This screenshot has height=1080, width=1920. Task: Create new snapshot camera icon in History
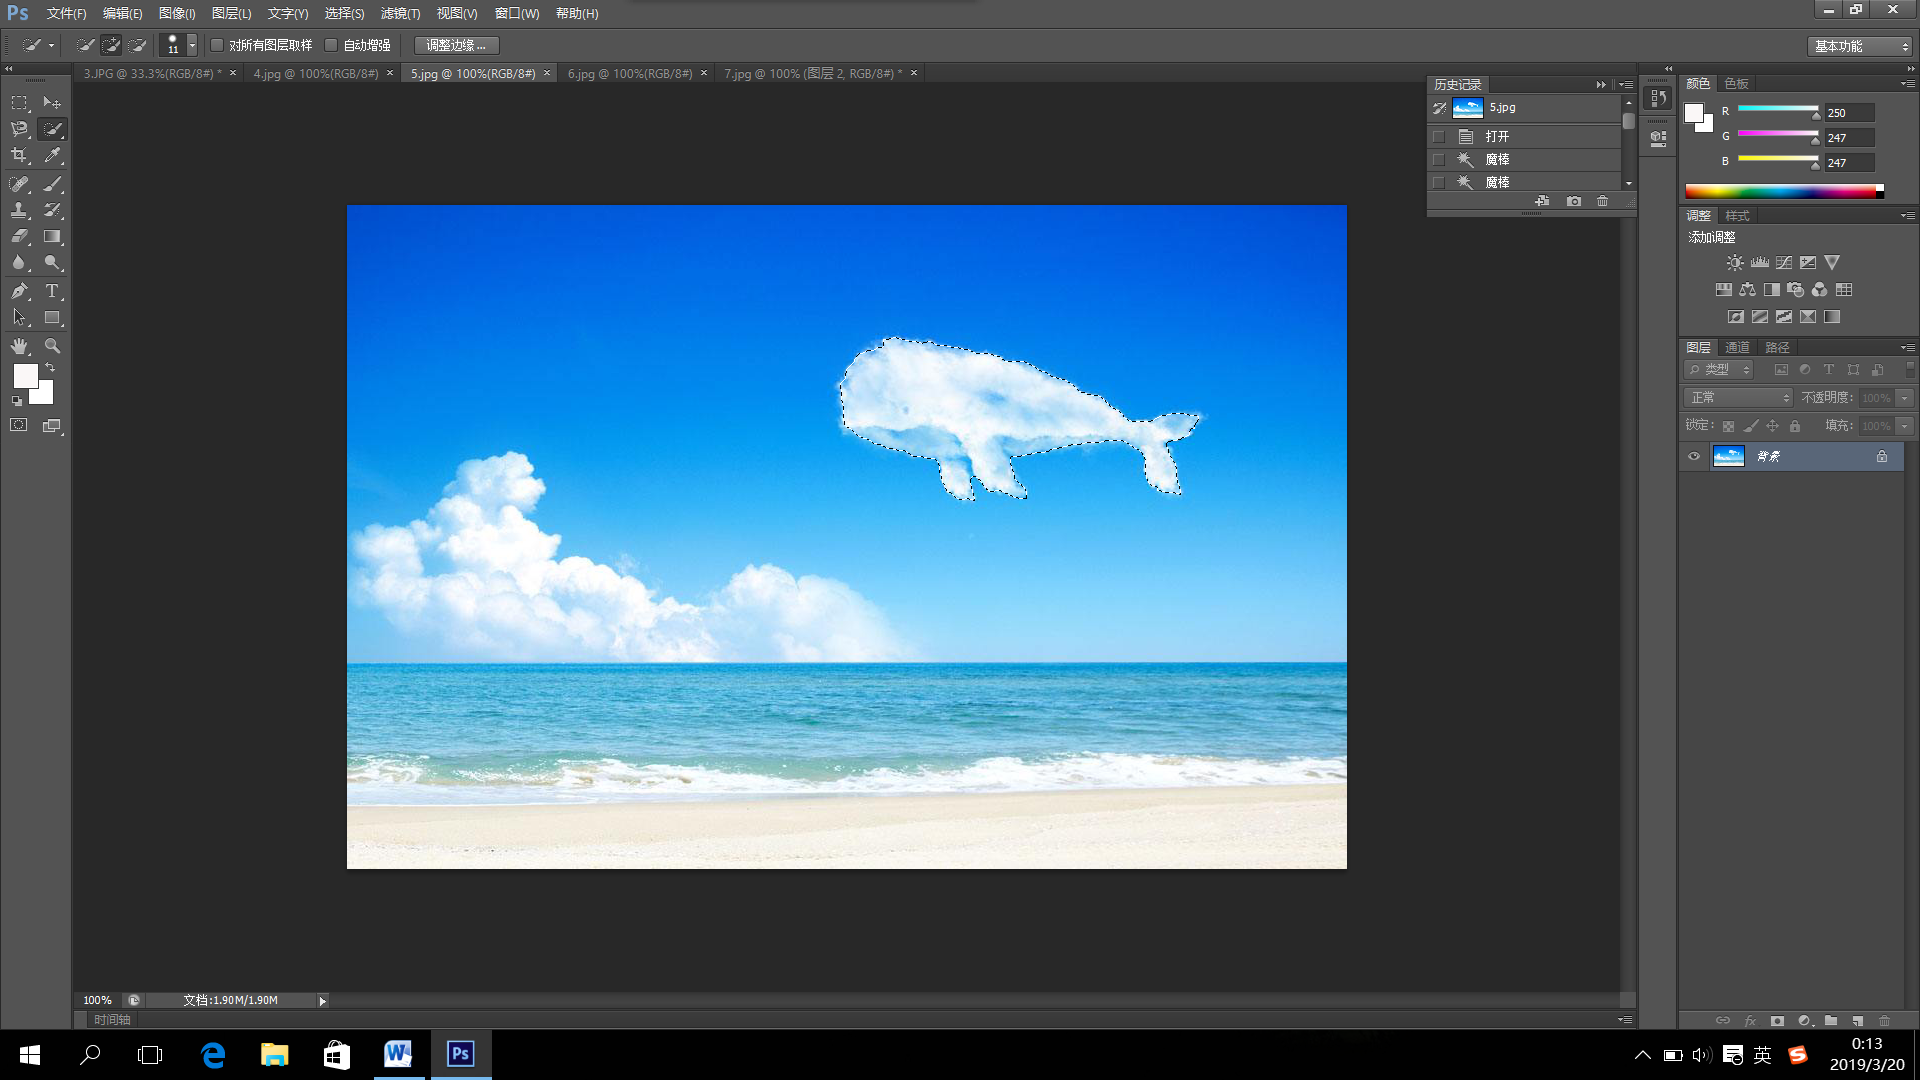point(1574,201)
